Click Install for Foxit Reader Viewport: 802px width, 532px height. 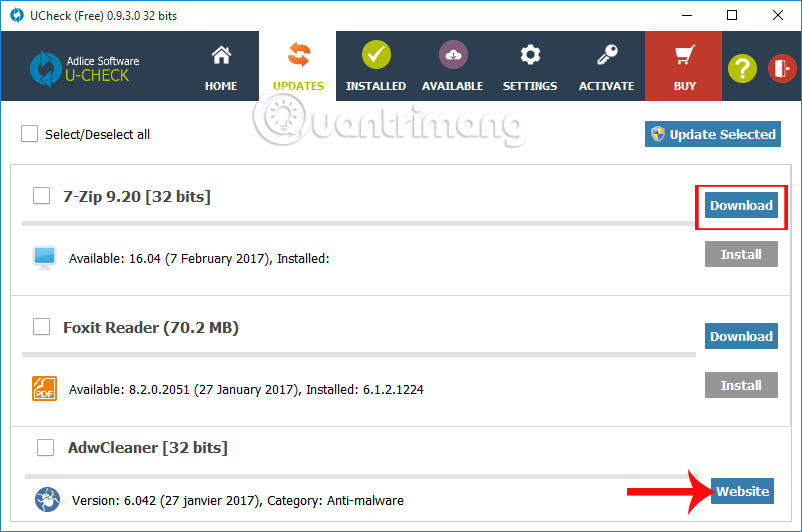(x=741, y=385)
